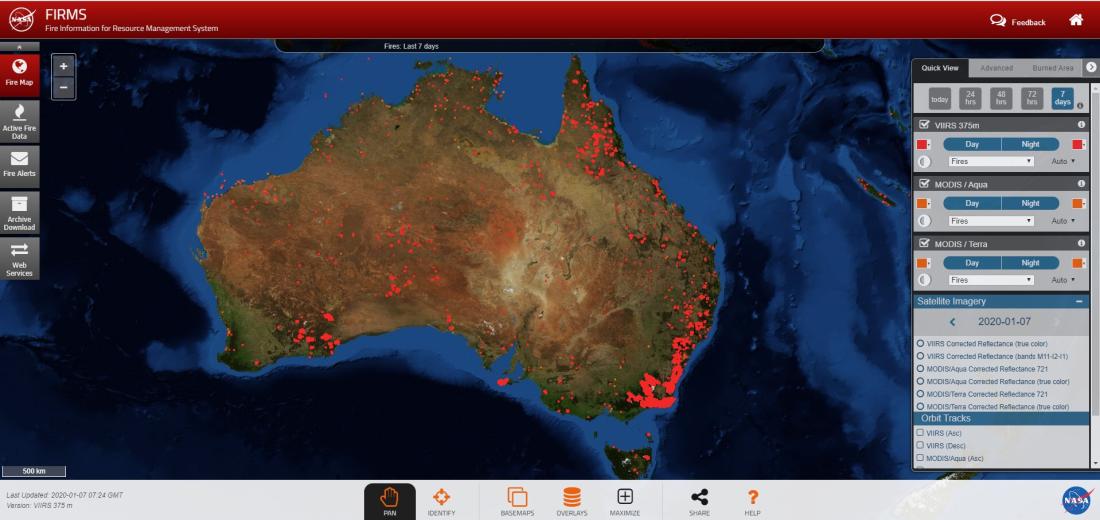Screen dimensions: 1100x520
Task: Open VIIRS 375m Fires dropdown
Action: pyautogui.click(x=991, y=161)
